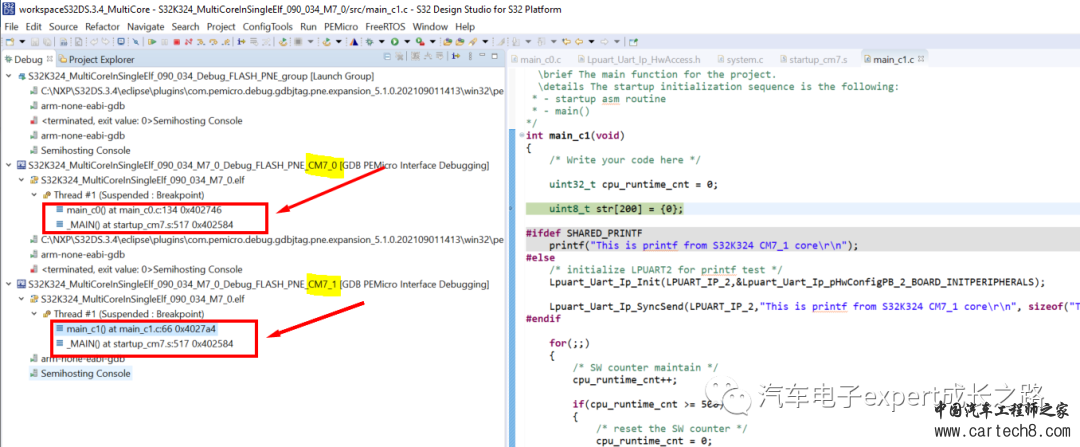Toggle Instruction Stepping Mode in main toolbar
The height and width of the screenshot is (447, 1080).
click(x=241, y=41)
